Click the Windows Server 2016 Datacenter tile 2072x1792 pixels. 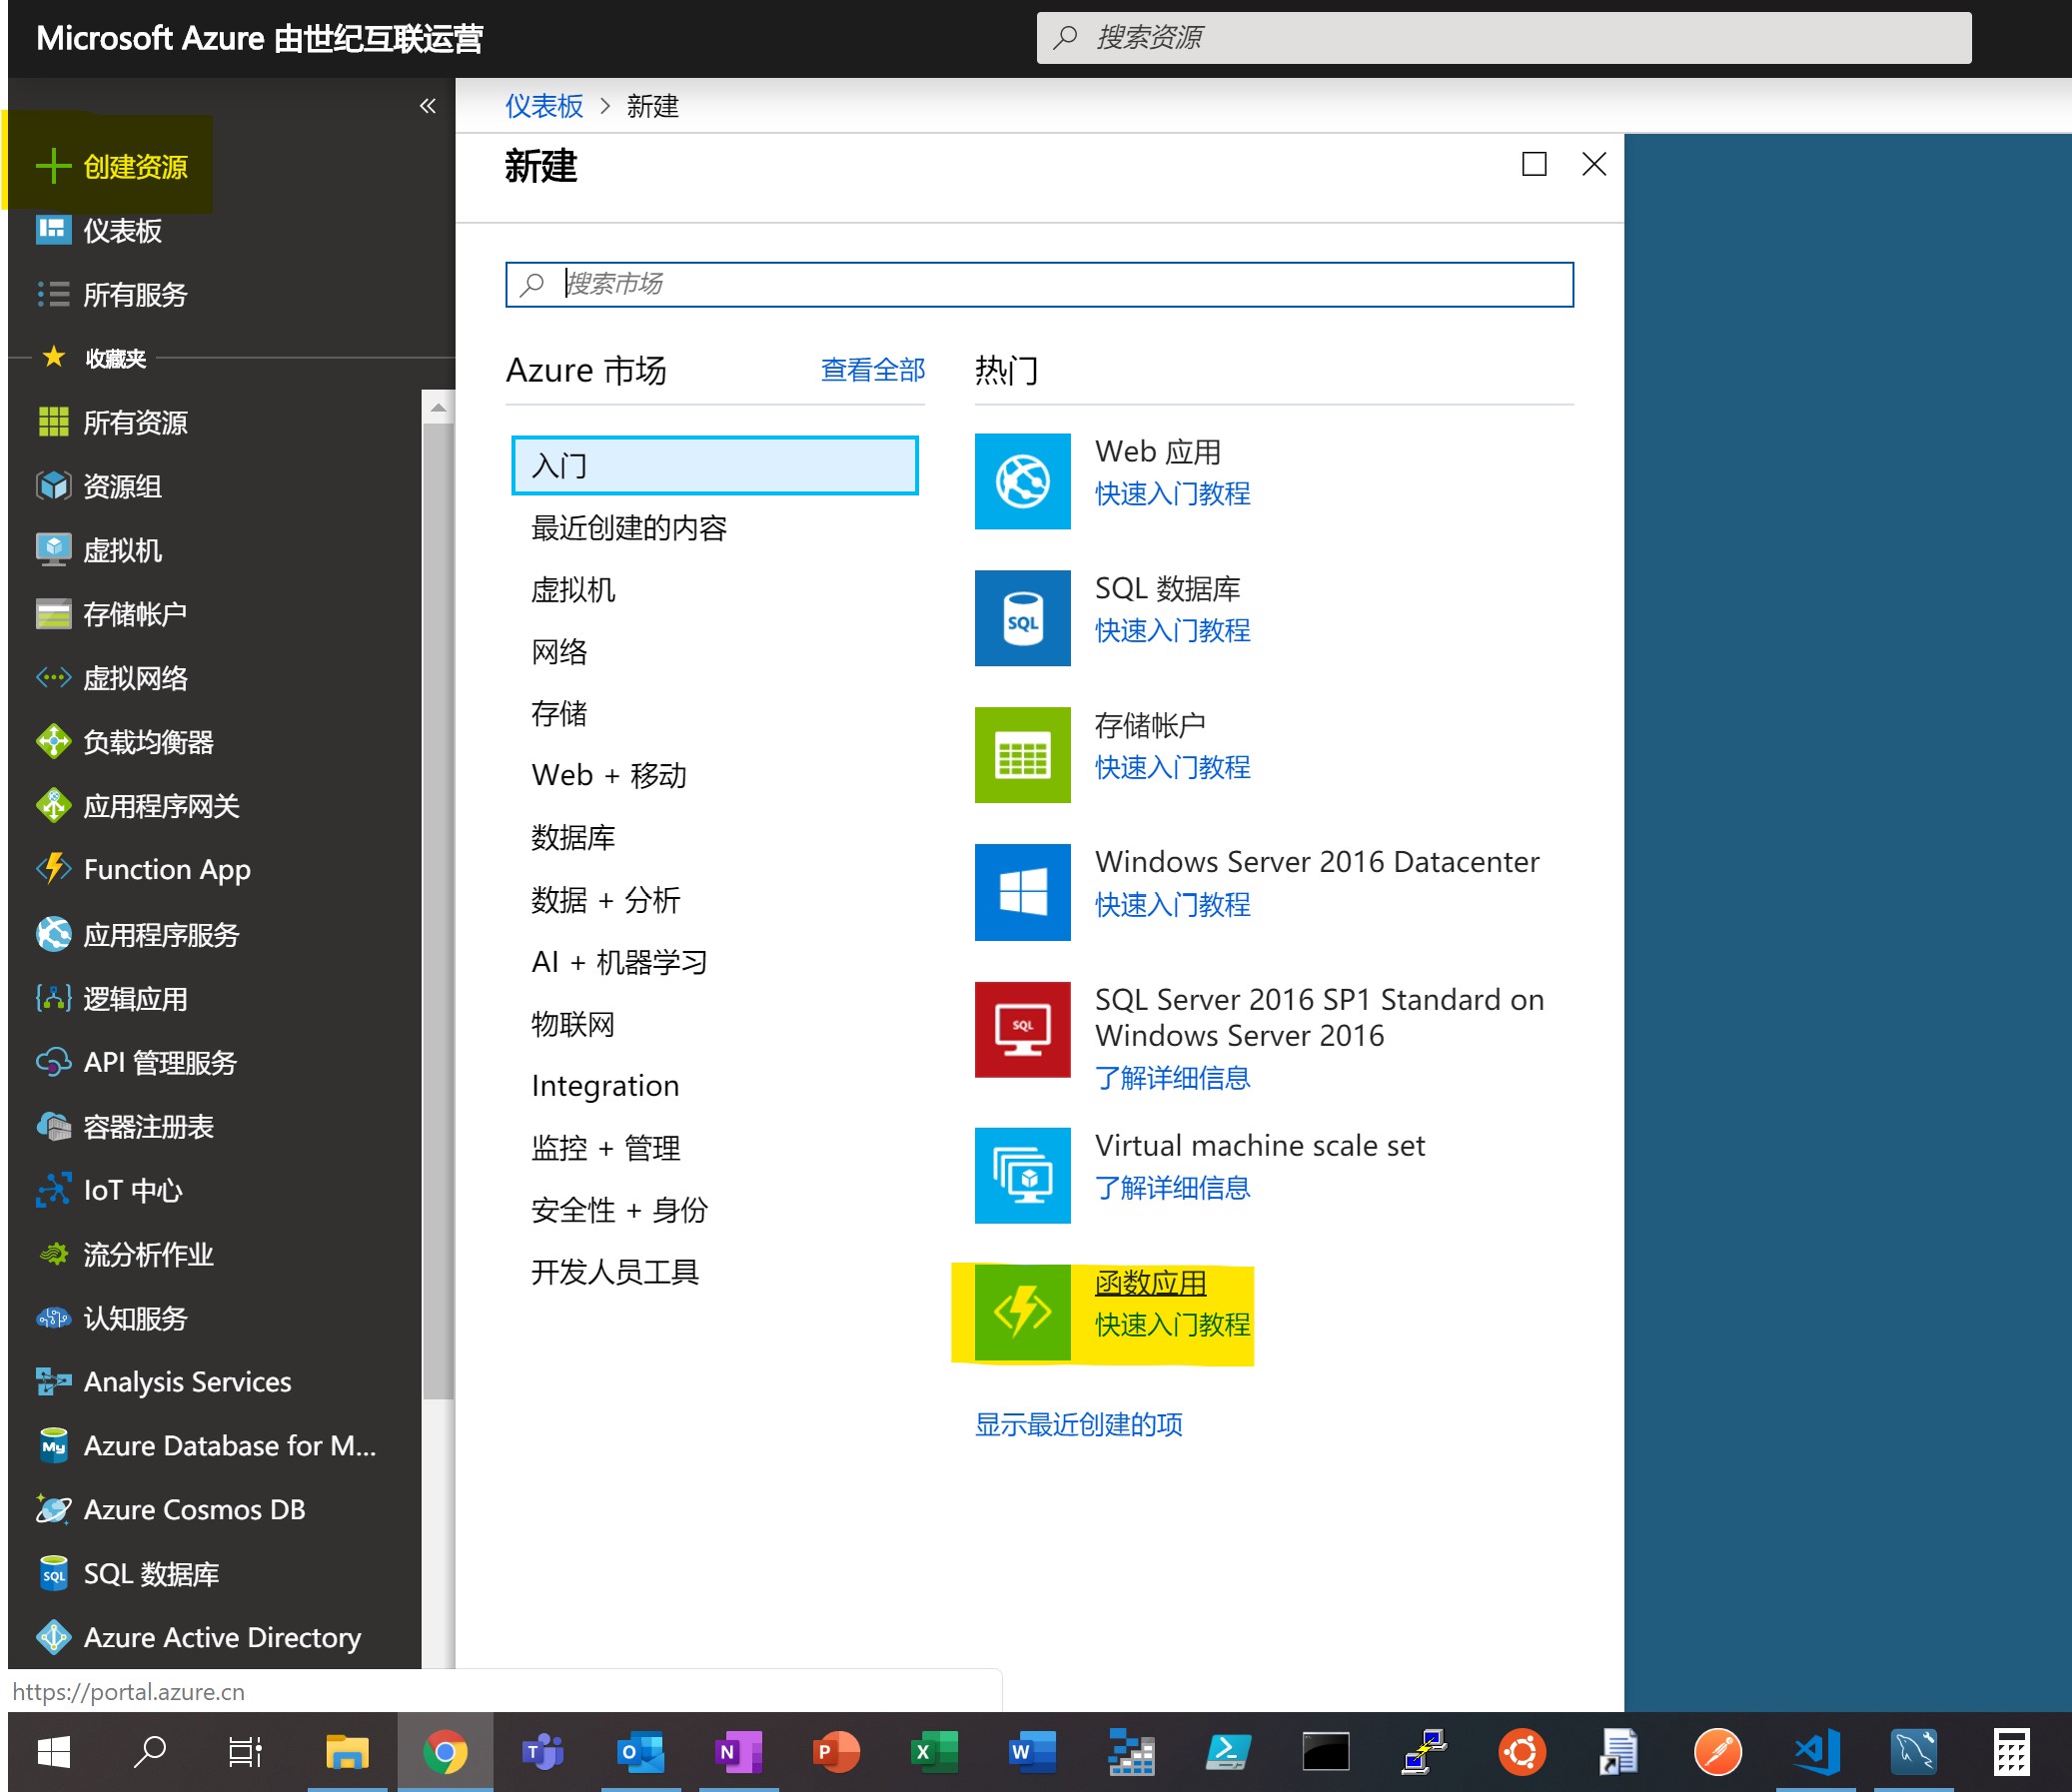pyautogui.click(x=1022, y=892)
